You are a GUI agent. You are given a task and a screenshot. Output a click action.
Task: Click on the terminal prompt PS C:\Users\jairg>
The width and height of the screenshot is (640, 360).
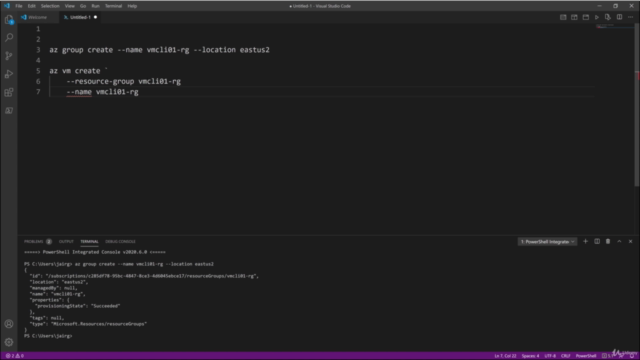point(48,336)
